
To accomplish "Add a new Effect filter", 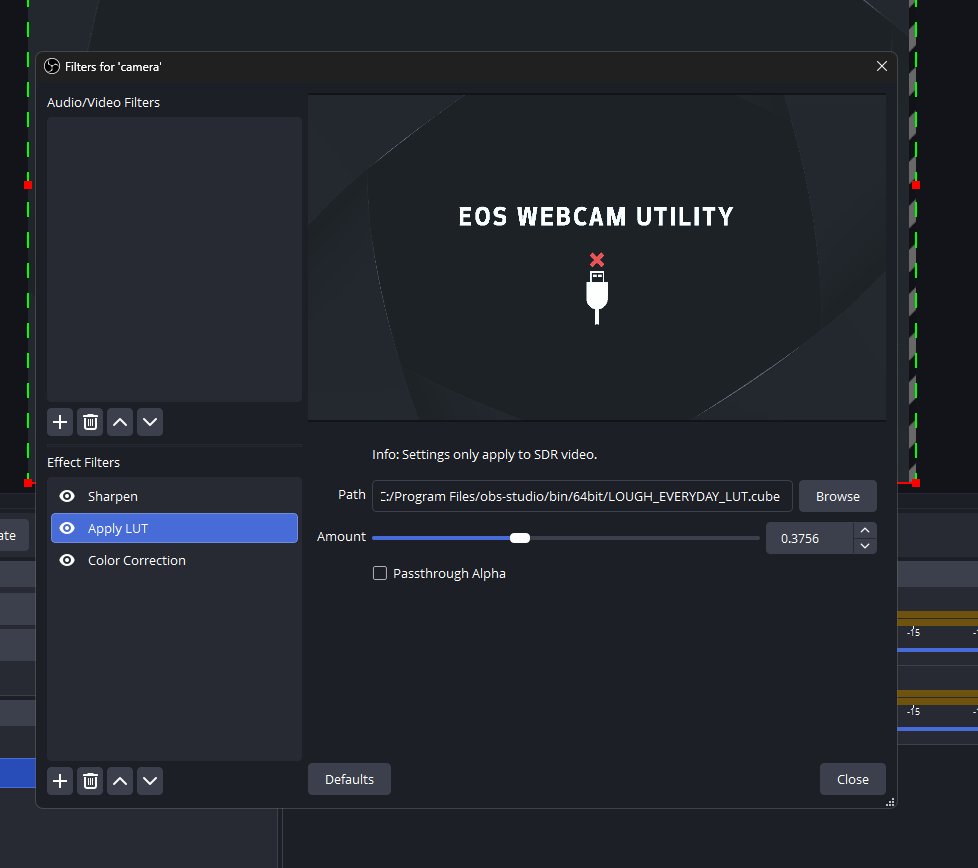I will pos(60,781).
